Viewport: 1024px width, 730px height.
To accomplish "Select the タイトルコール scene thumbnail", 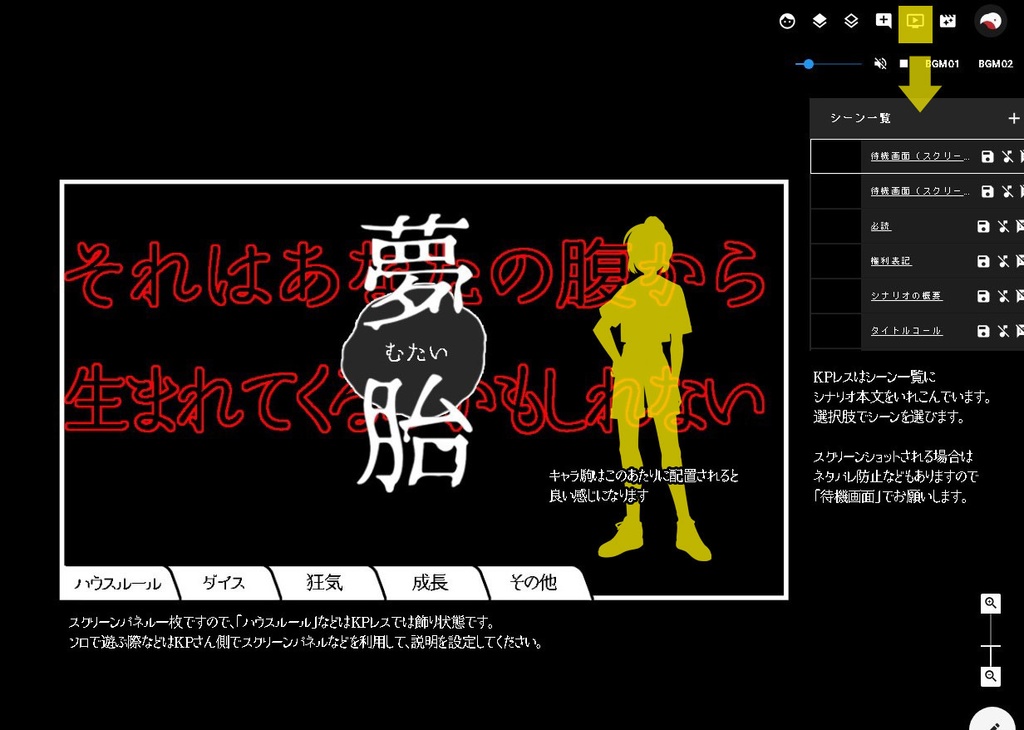I will click(x=836, y=331).
